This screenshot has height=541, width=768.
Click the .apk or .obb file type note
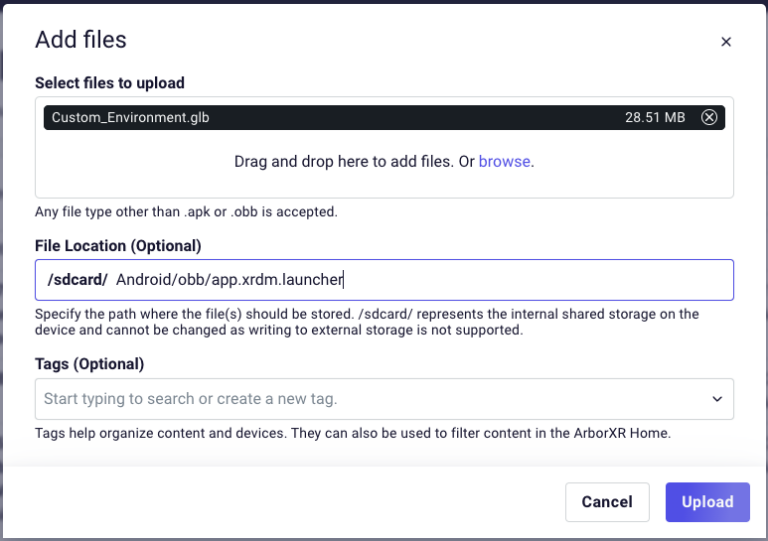[x=186, y=212]
